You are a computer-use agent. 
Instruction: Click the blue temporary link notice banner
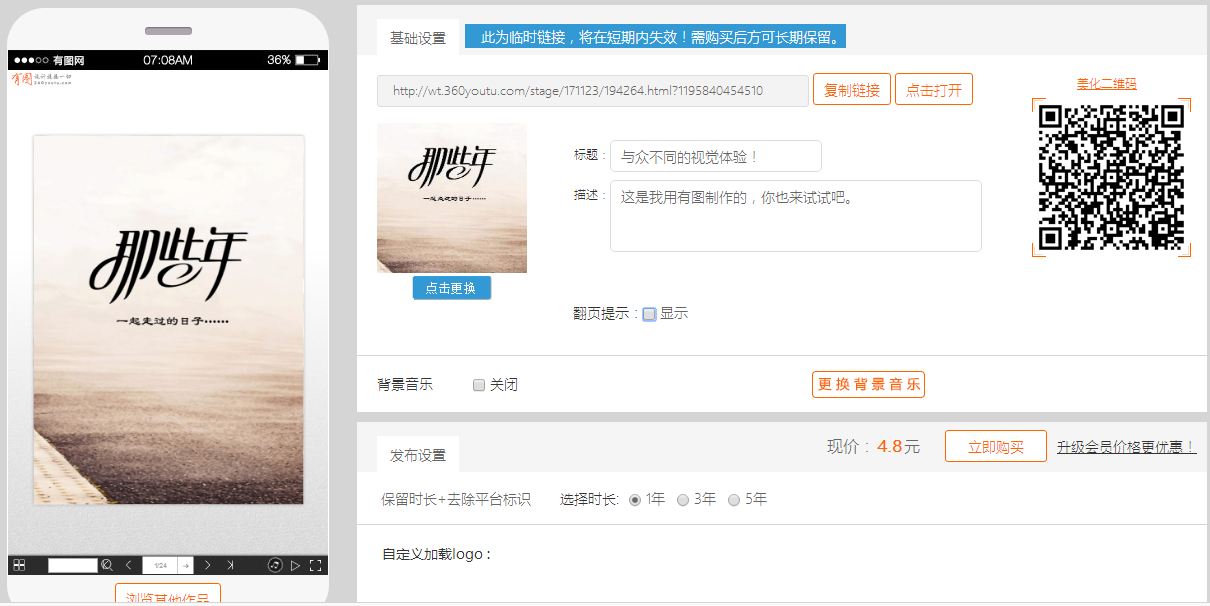coord(656,38)
